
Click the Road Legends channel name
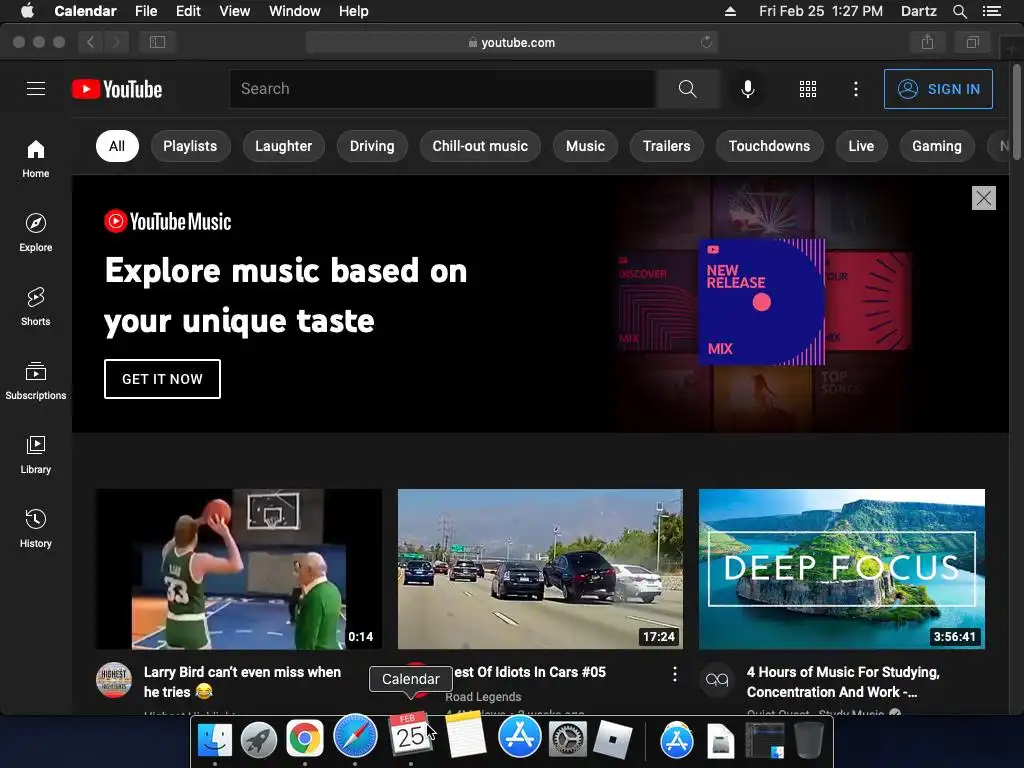[483, 697]
